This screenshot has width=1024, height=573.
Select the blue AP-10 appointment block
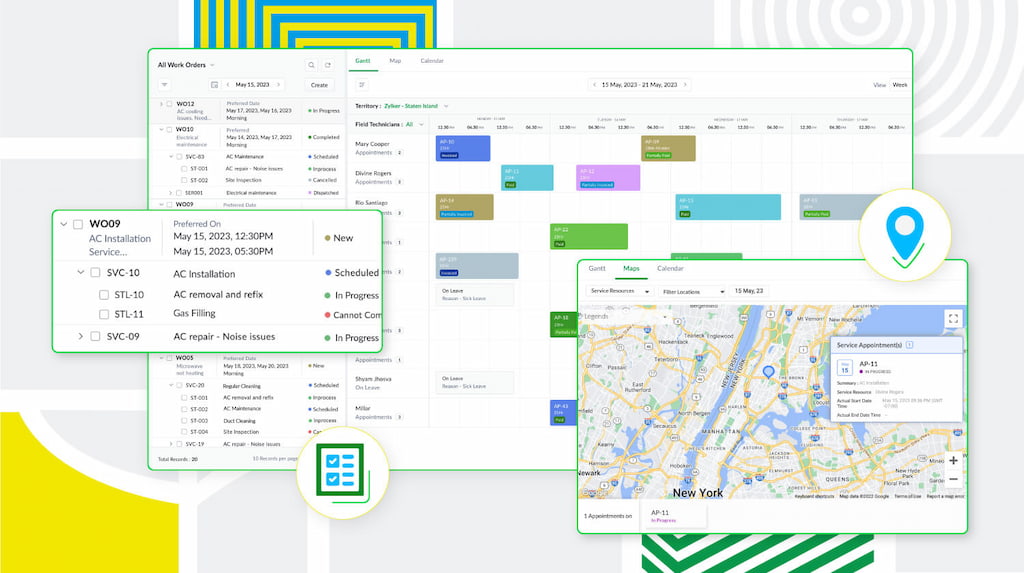coord(462,148)
